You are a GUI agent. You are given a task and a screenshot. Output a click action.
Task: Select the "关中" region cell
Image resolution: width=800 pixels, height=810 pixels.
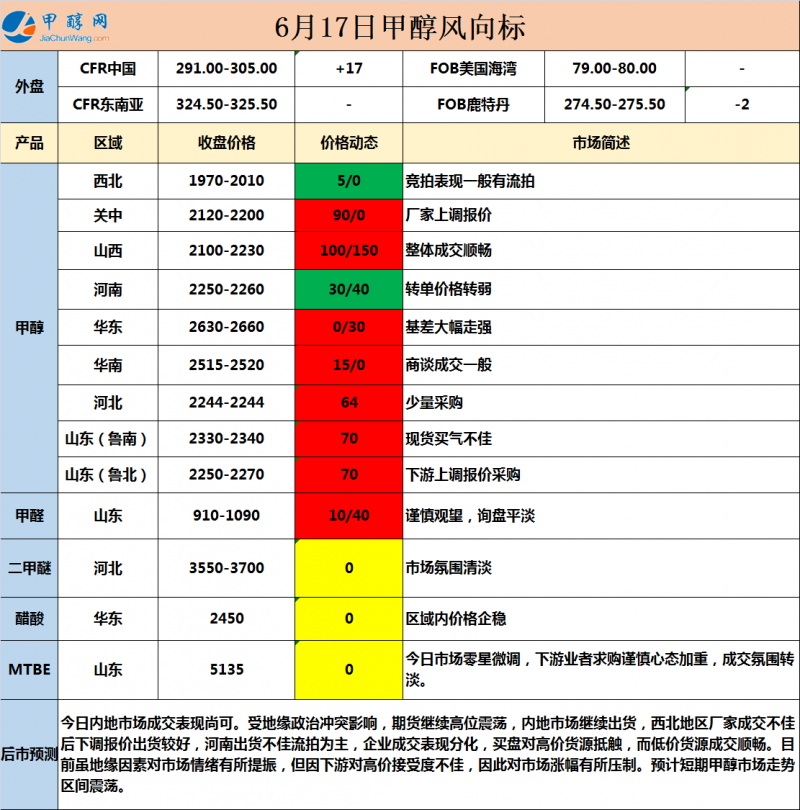108,215
